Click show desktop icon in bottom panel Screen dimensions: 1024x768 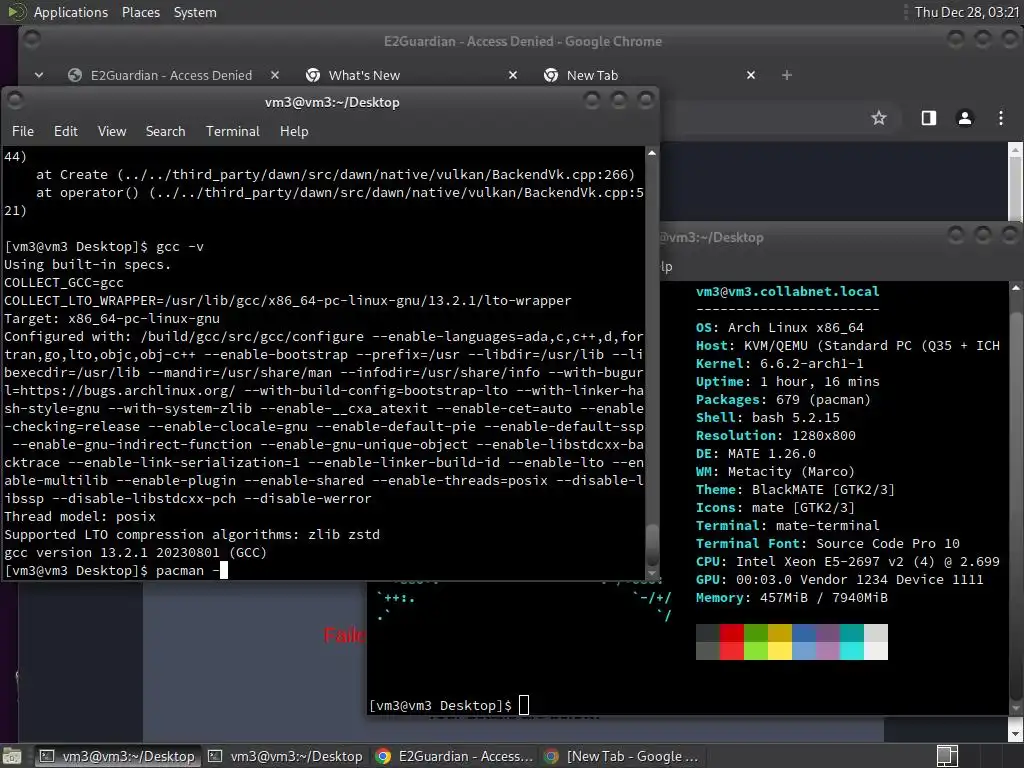pyautogui.click(x=12, y=756)
